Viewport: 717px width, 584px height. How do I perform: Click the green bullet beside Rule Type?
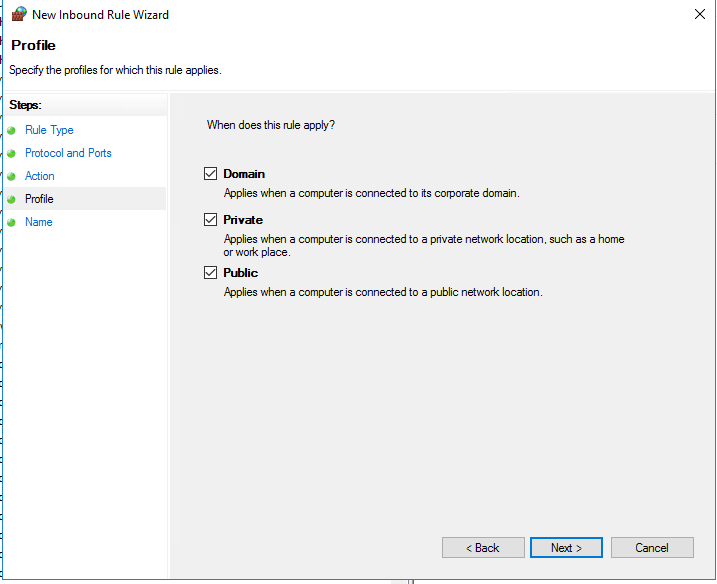11,131
